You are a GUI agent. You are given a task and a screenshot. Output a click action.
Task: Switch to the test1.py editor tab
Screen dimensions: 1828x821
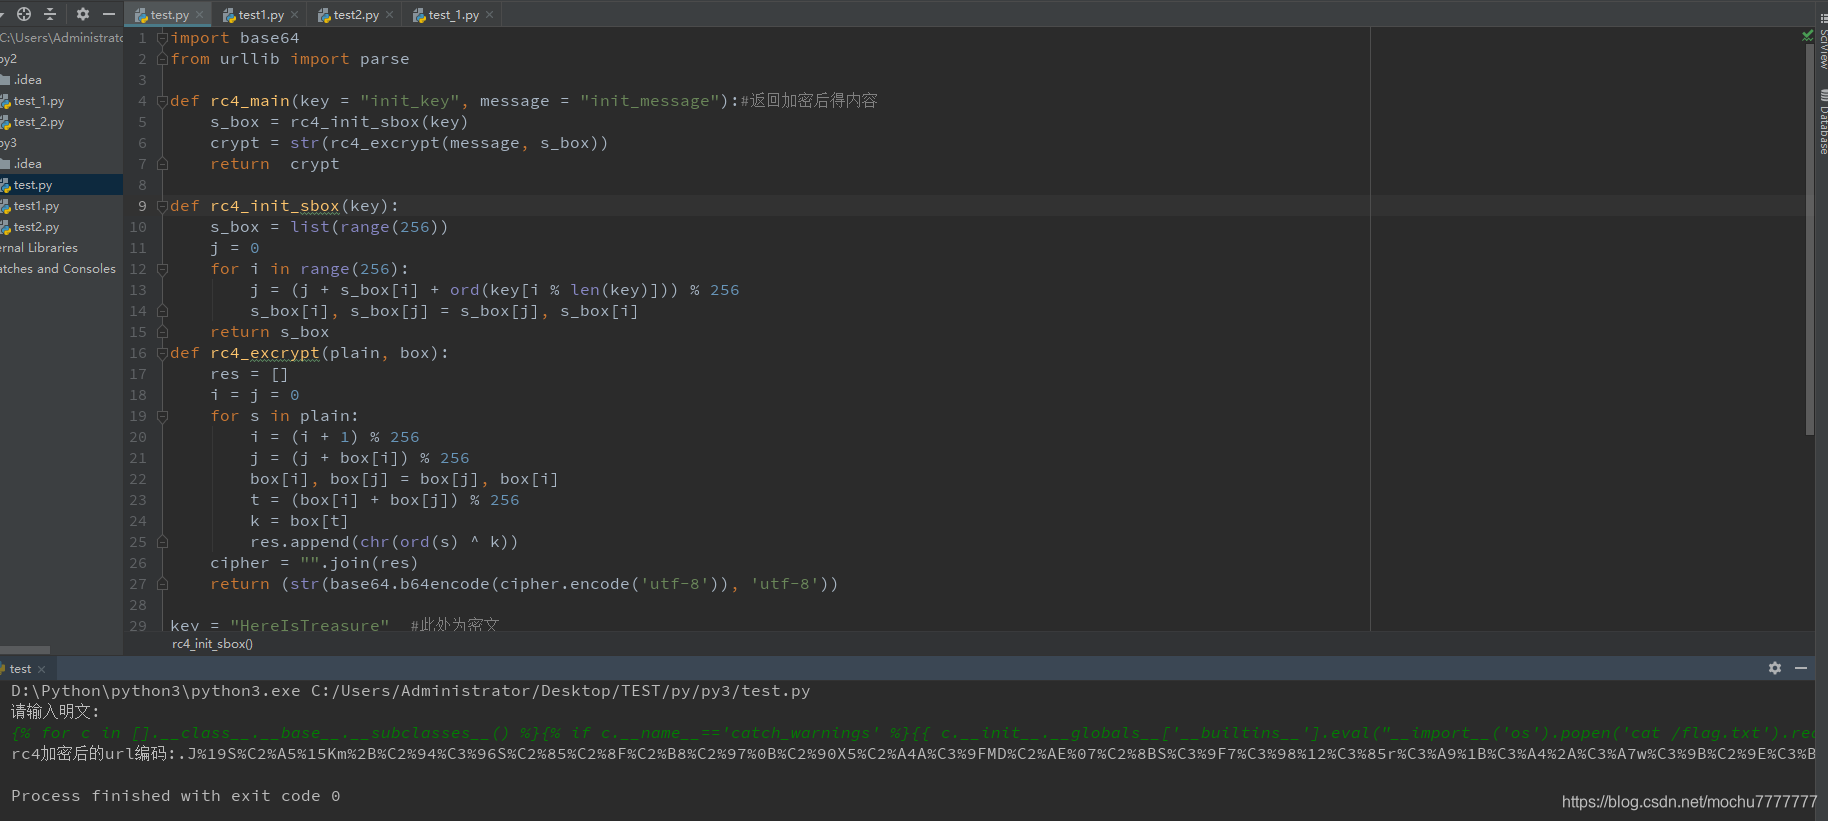pos(261,15)
